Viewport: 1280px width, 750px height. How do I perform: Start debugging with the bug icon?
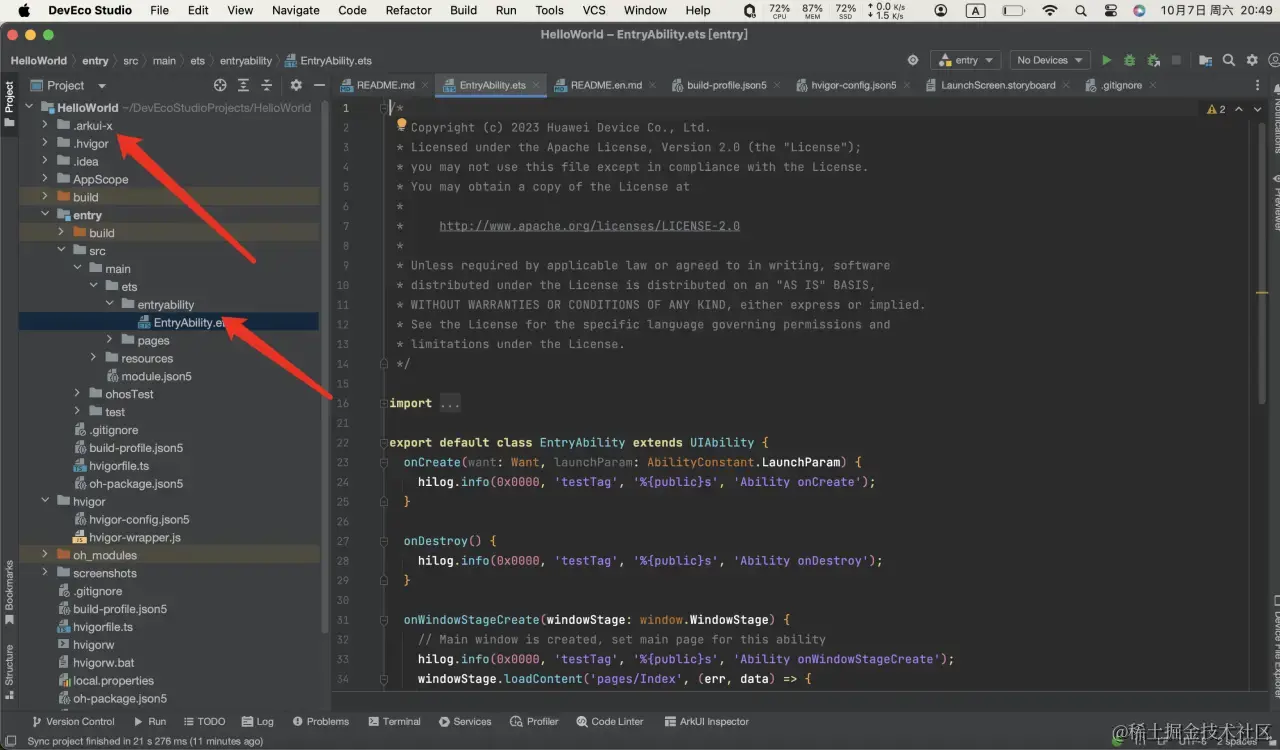[1129, 60]
